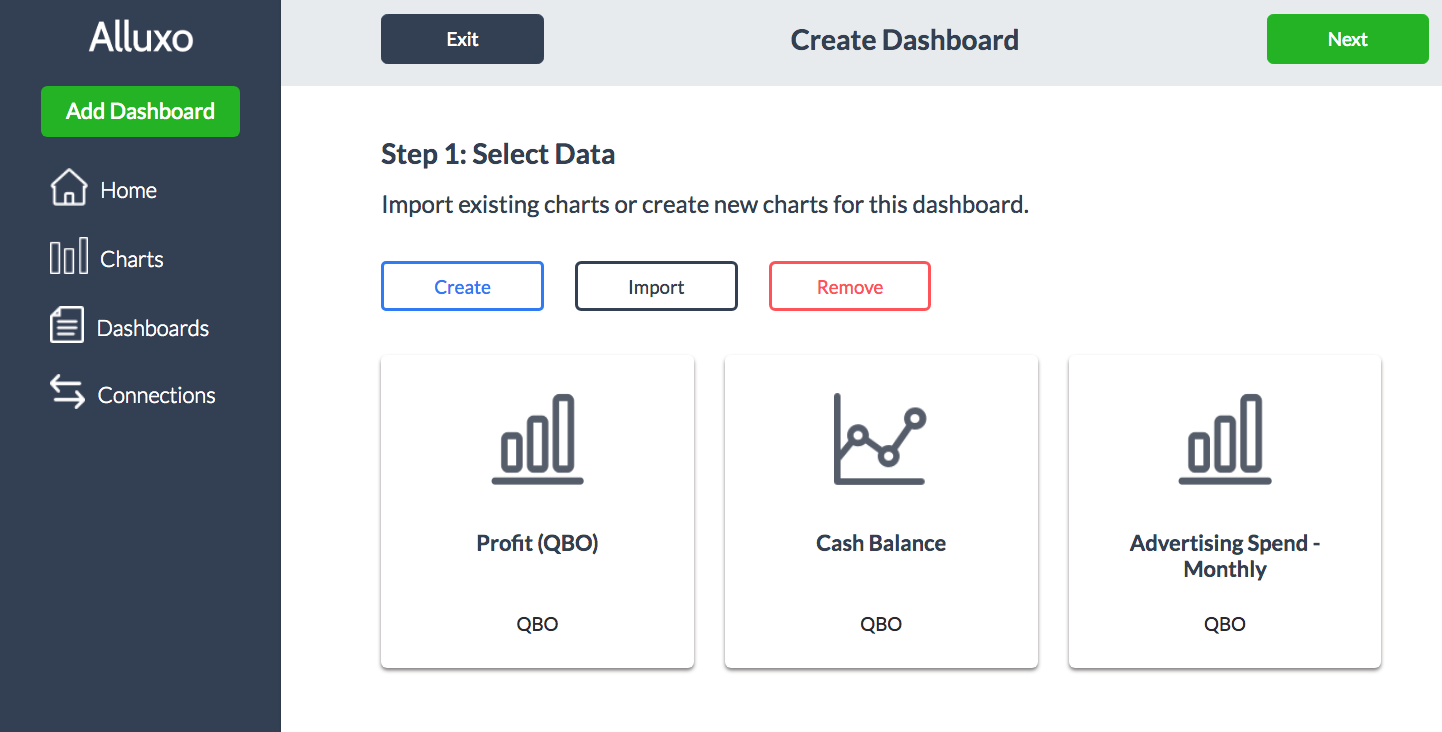This screenshot has width=1442, height=732.
Task: Click the Import button
Action: [656, 287]
